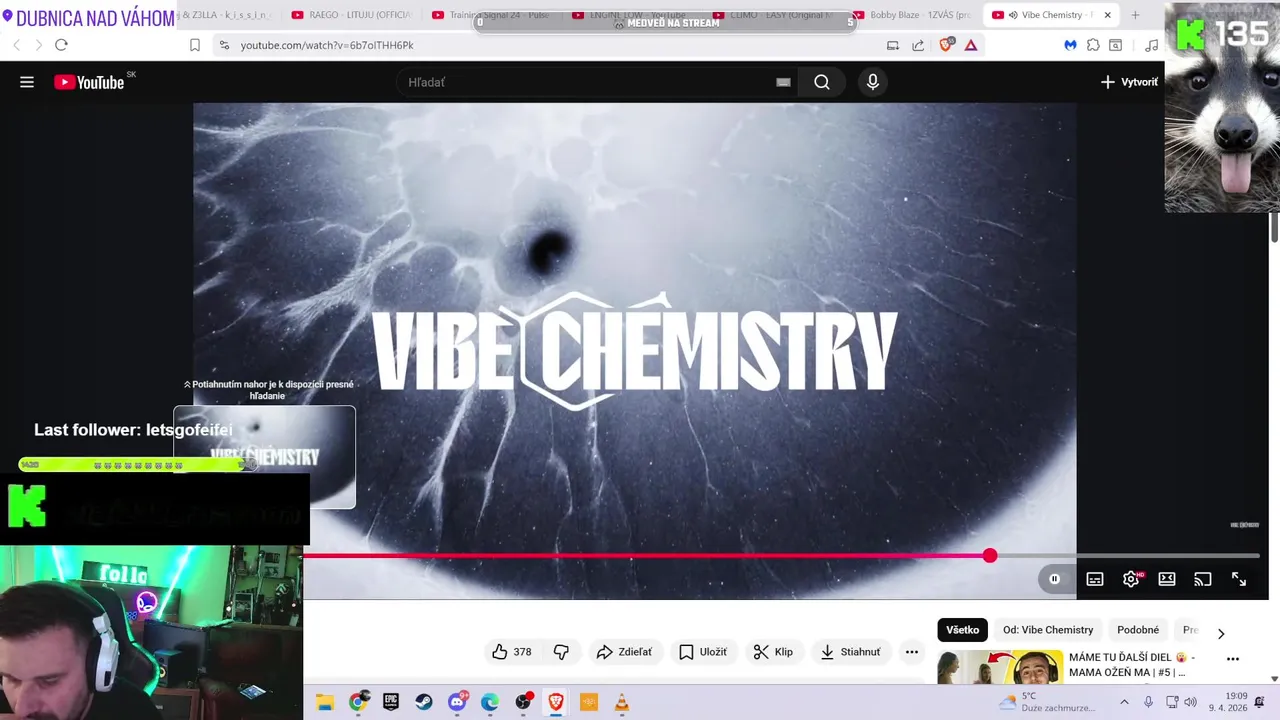Click the page vertical scrollbar thumb

(1274, 227)
